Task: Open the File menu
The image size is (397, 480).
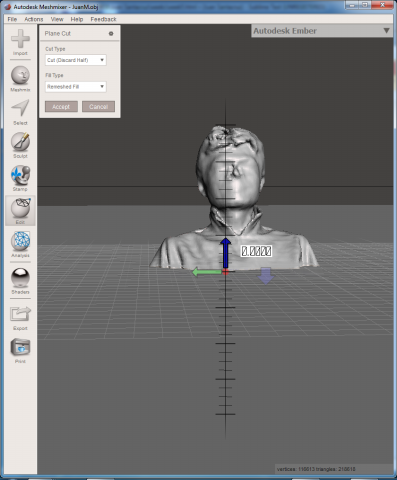Action: point(12,19)
